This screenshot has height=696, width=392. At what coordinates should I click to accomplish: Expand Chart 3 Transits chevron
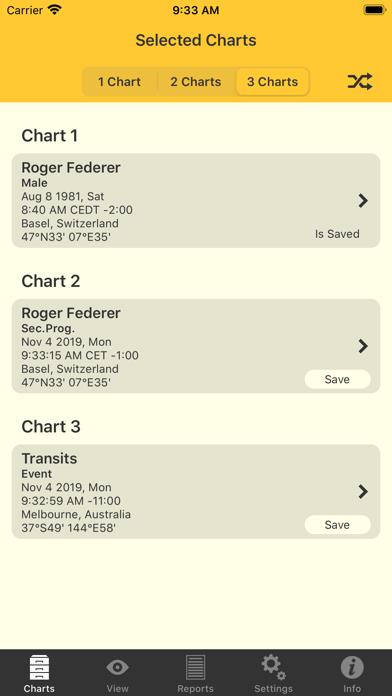363,492
